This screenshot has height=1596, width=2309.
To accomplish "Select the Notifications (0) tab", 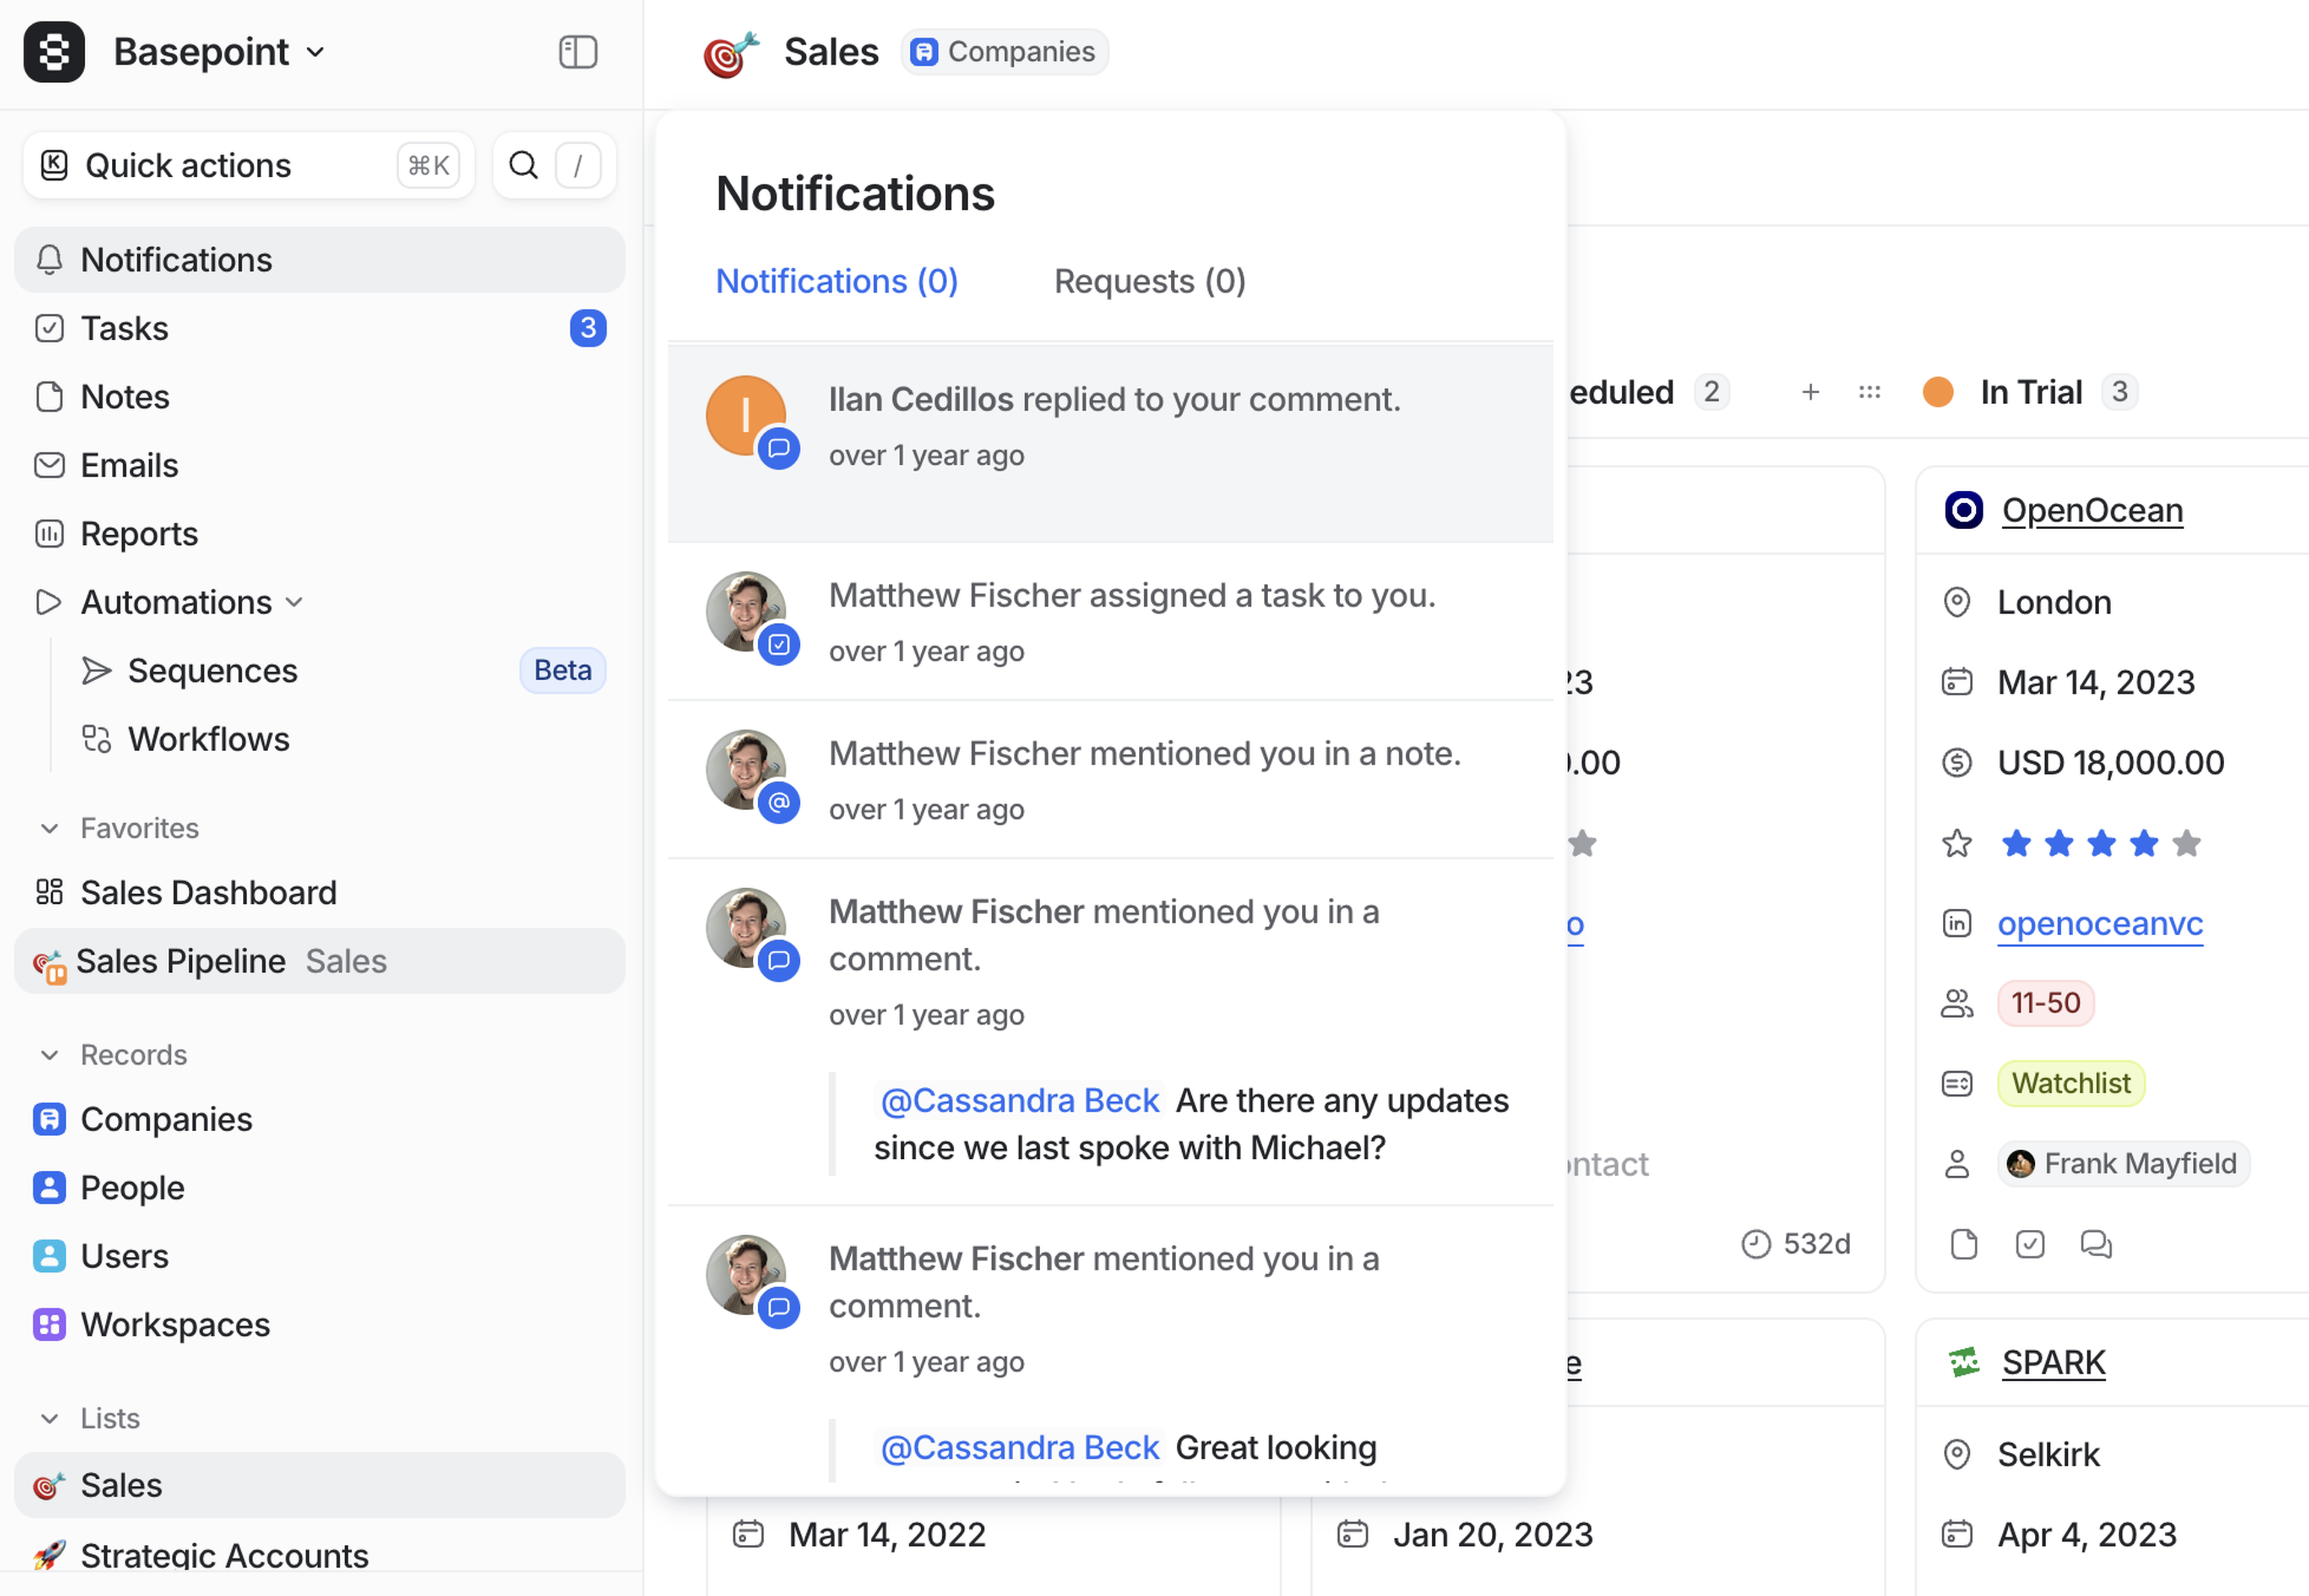I will coord(836,281).
